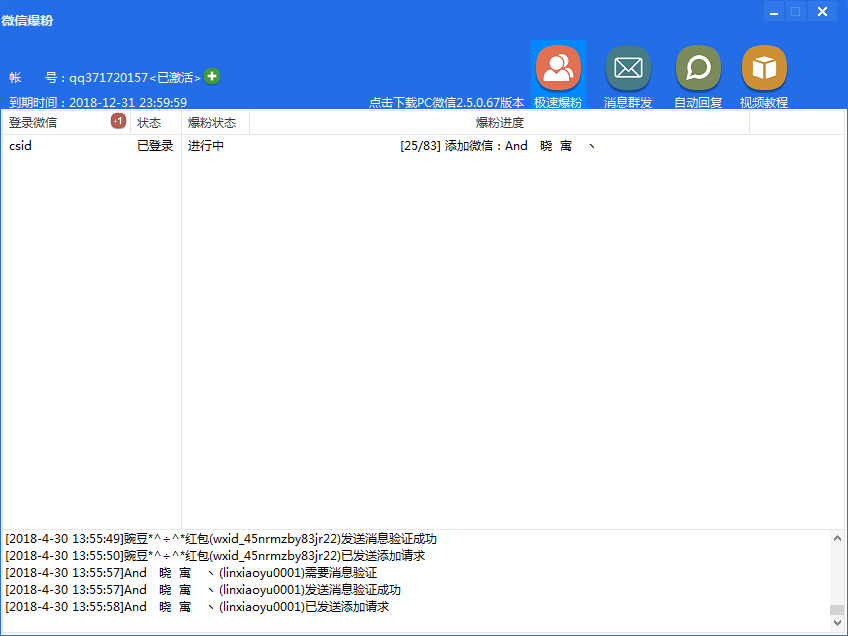This screenshot has height=636, width=848.
Task: Click the [25/83] progress text
Action: [x=420, y=146]
